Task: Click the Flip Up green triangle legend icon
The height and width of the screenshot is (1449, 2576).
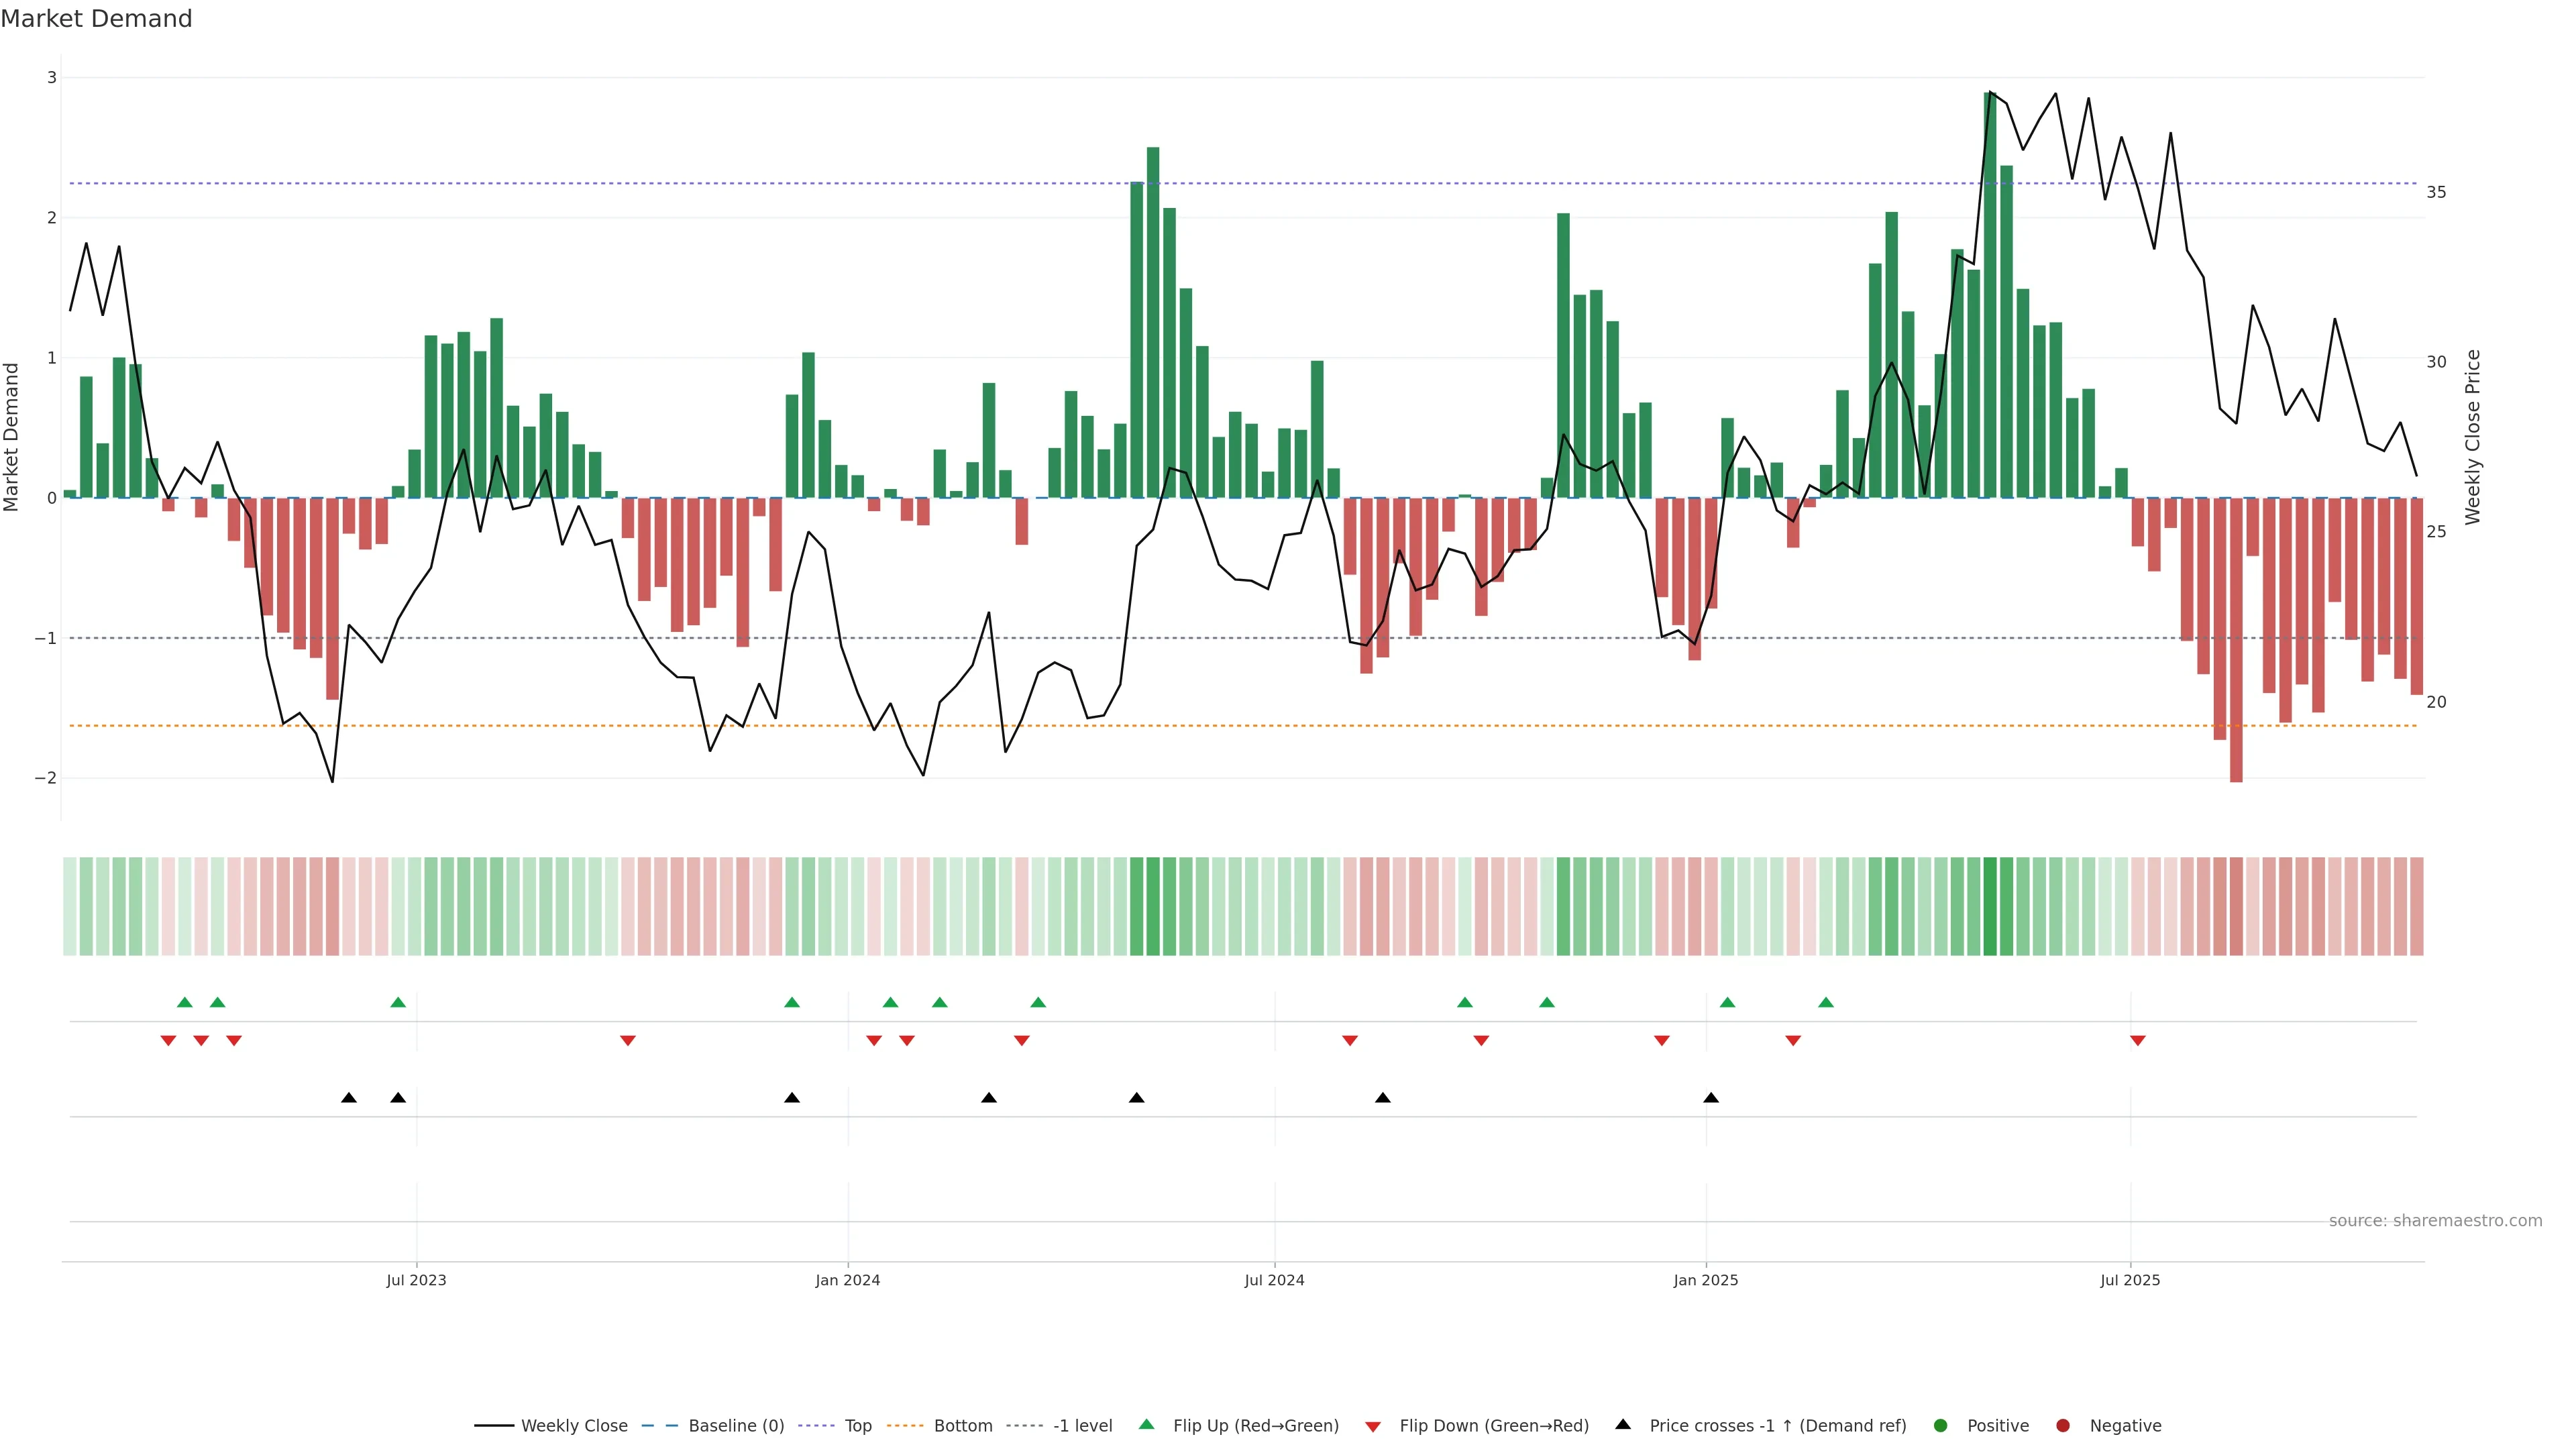Action: [1147, 1425]
